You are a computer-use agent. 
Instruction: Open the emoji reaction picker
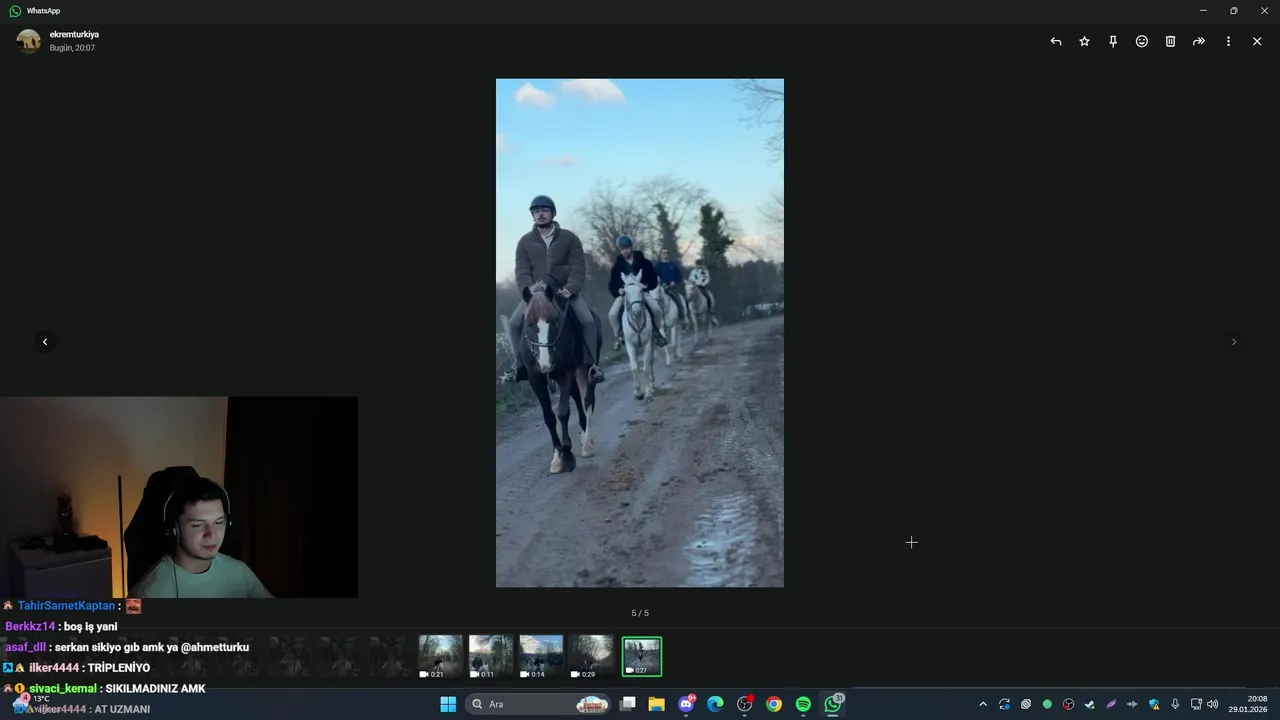1142,41
